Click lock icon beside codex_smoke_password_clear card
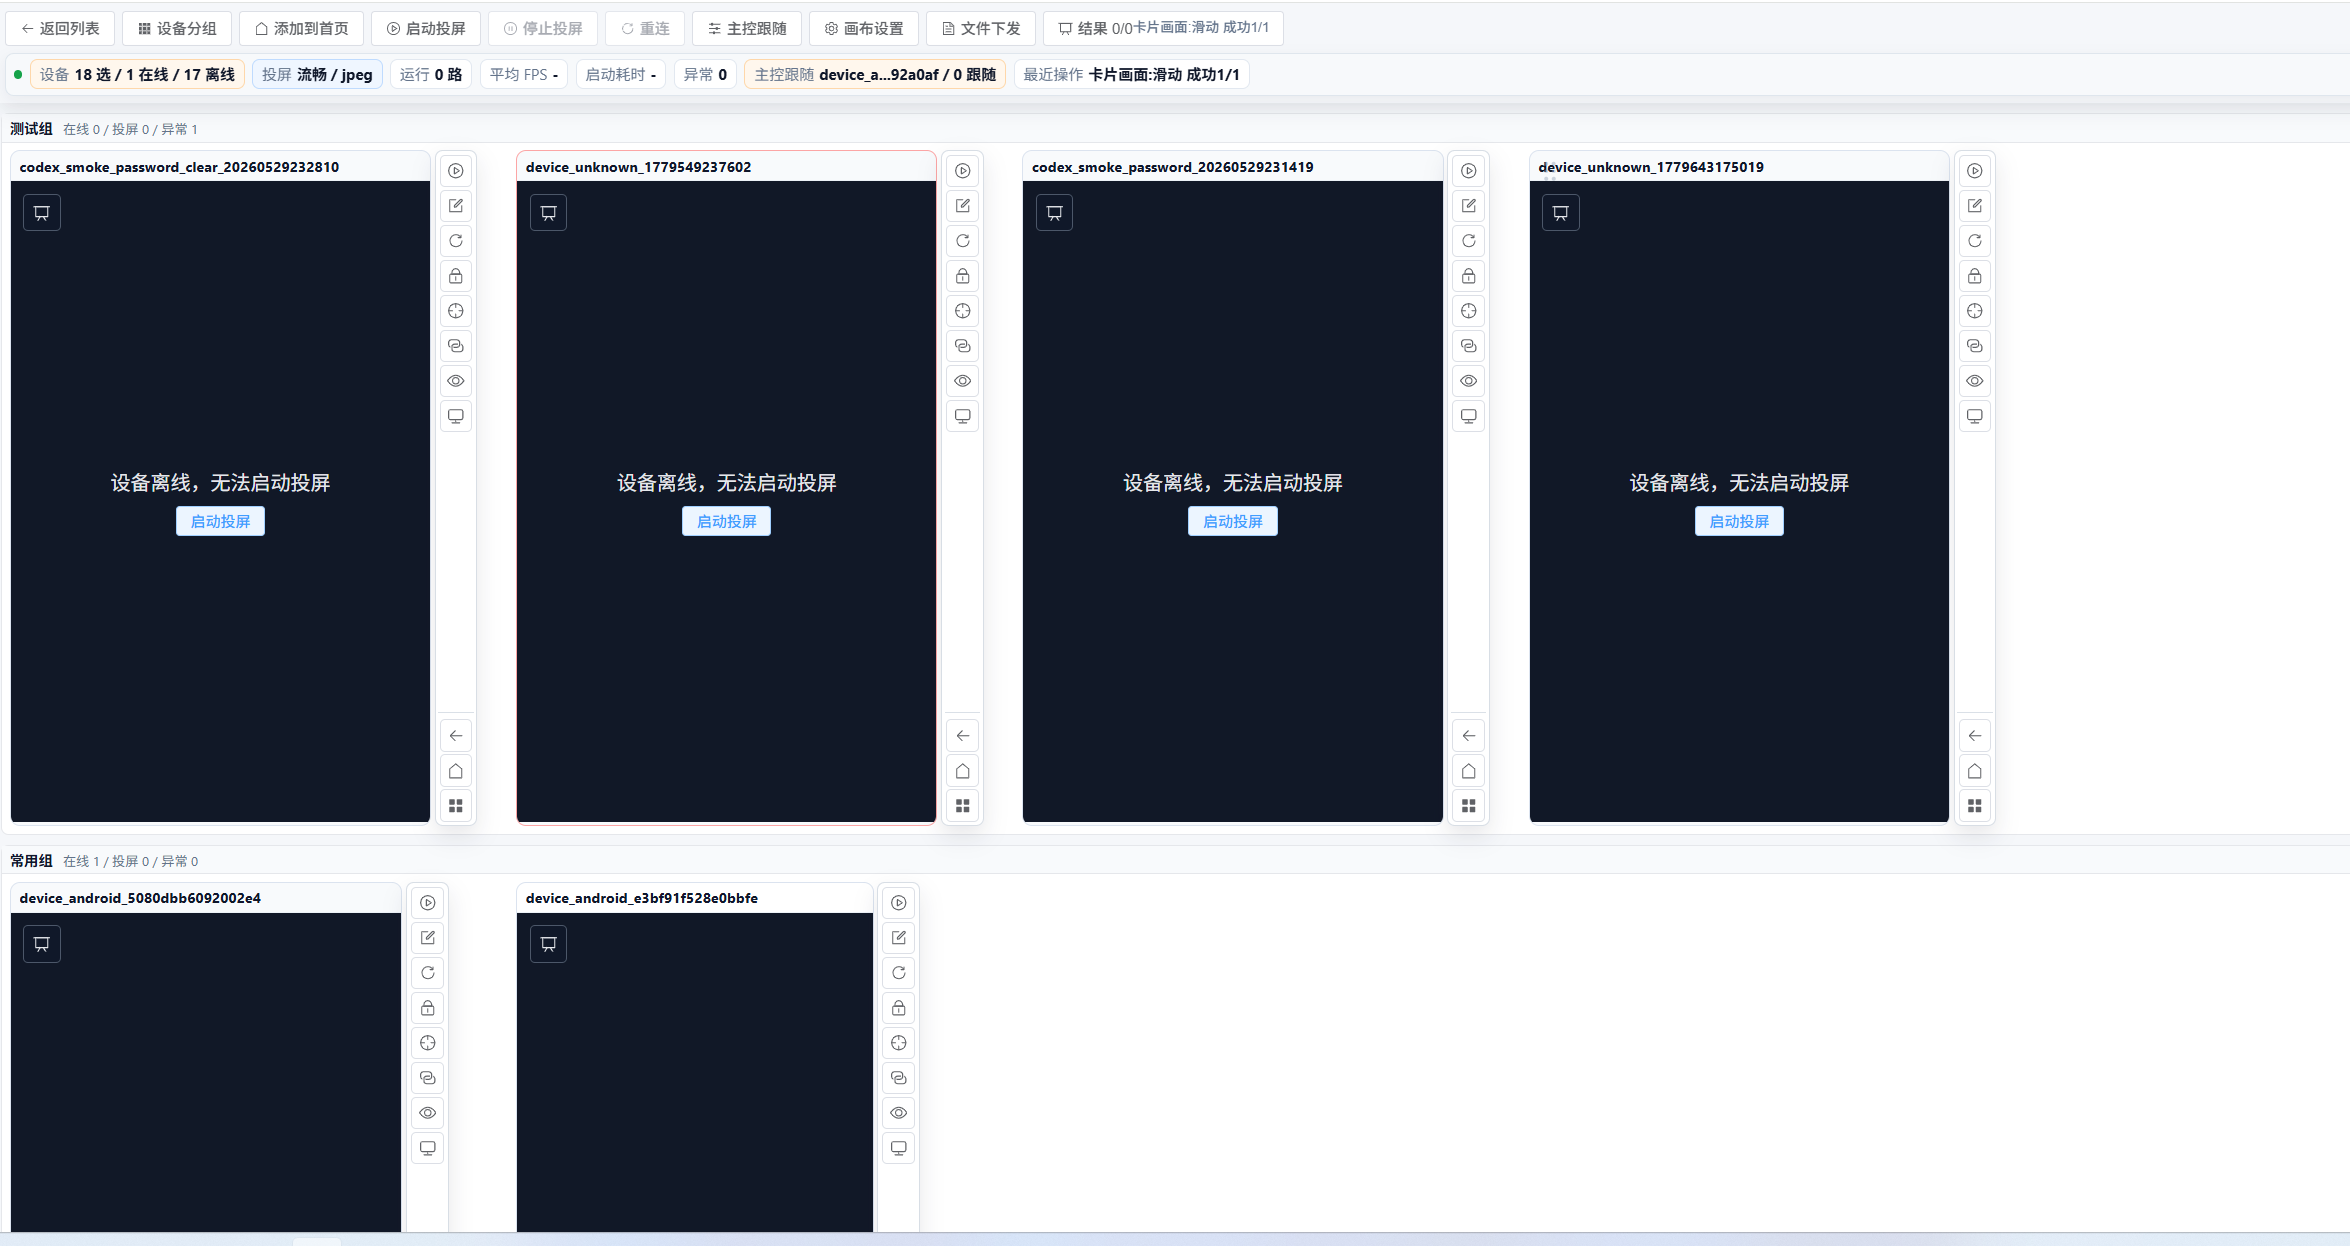2350x1246 pixels. point(456,276)
